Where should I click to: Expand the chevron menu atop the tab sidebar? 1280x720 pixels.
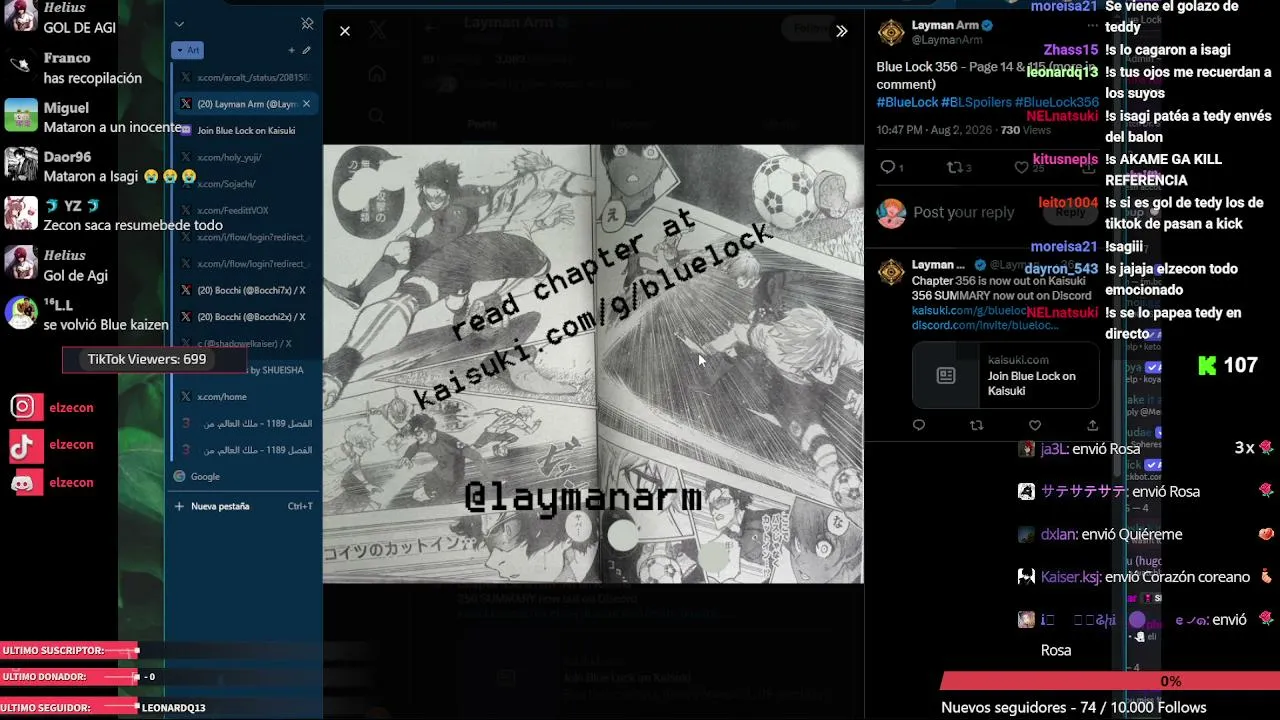pos(179,24)
